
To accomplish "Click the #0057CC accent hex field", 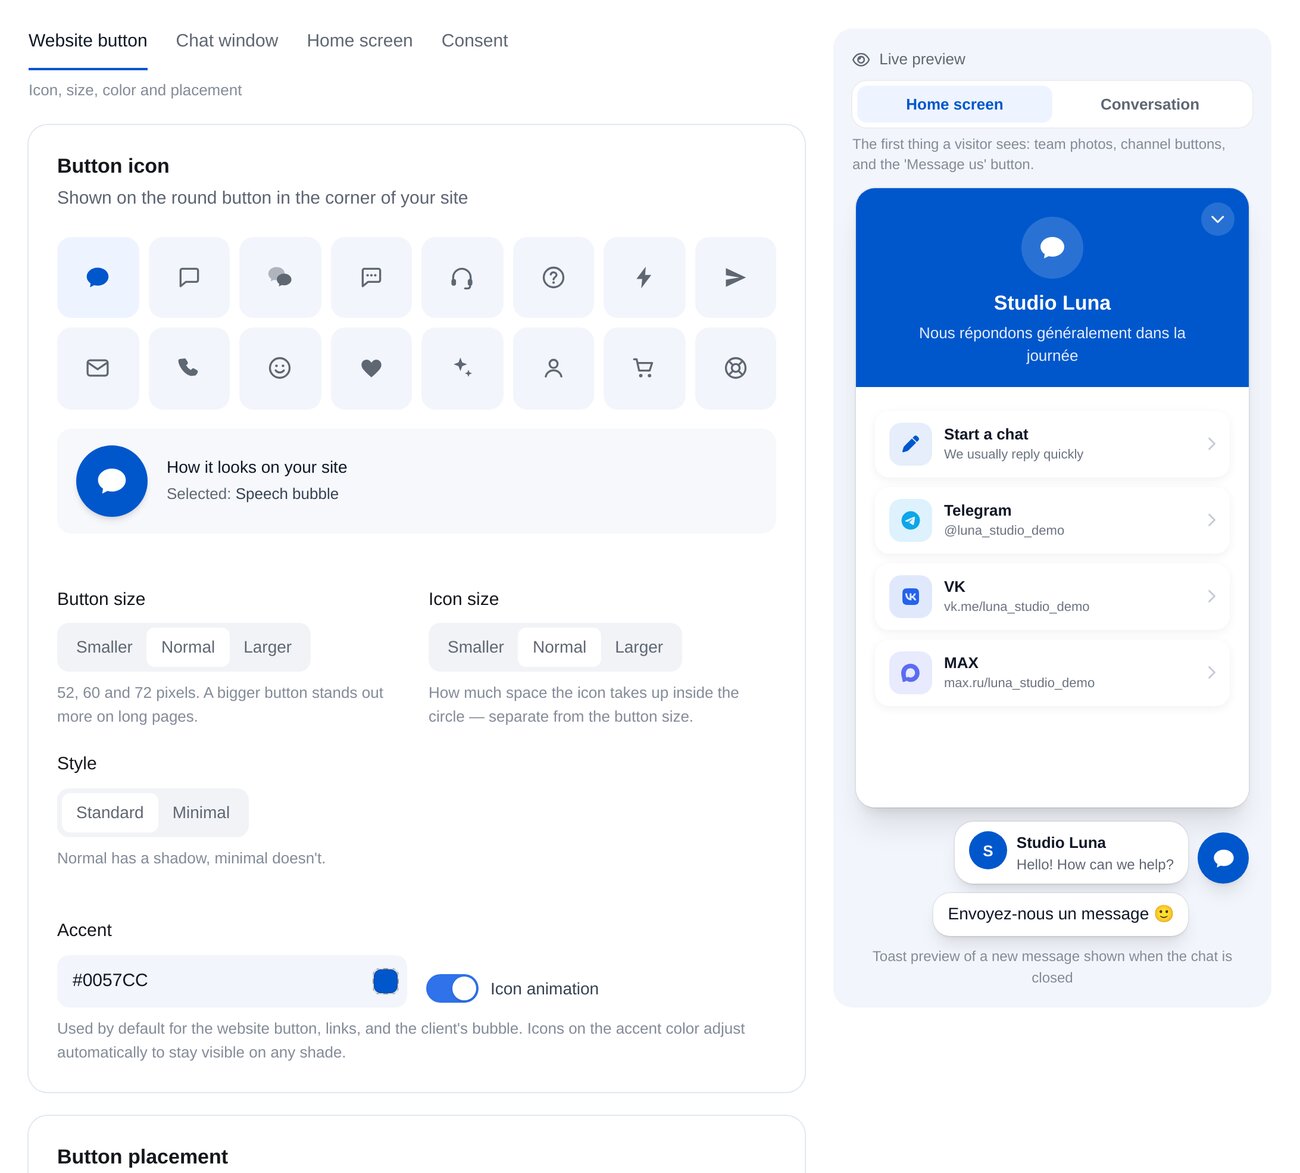I will 232,981.
